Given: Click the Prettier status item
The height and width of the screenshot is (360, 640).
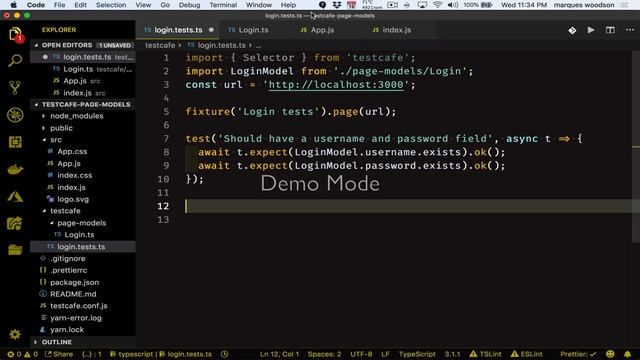Looking at the screenshot, I should [x=578, y=354].
